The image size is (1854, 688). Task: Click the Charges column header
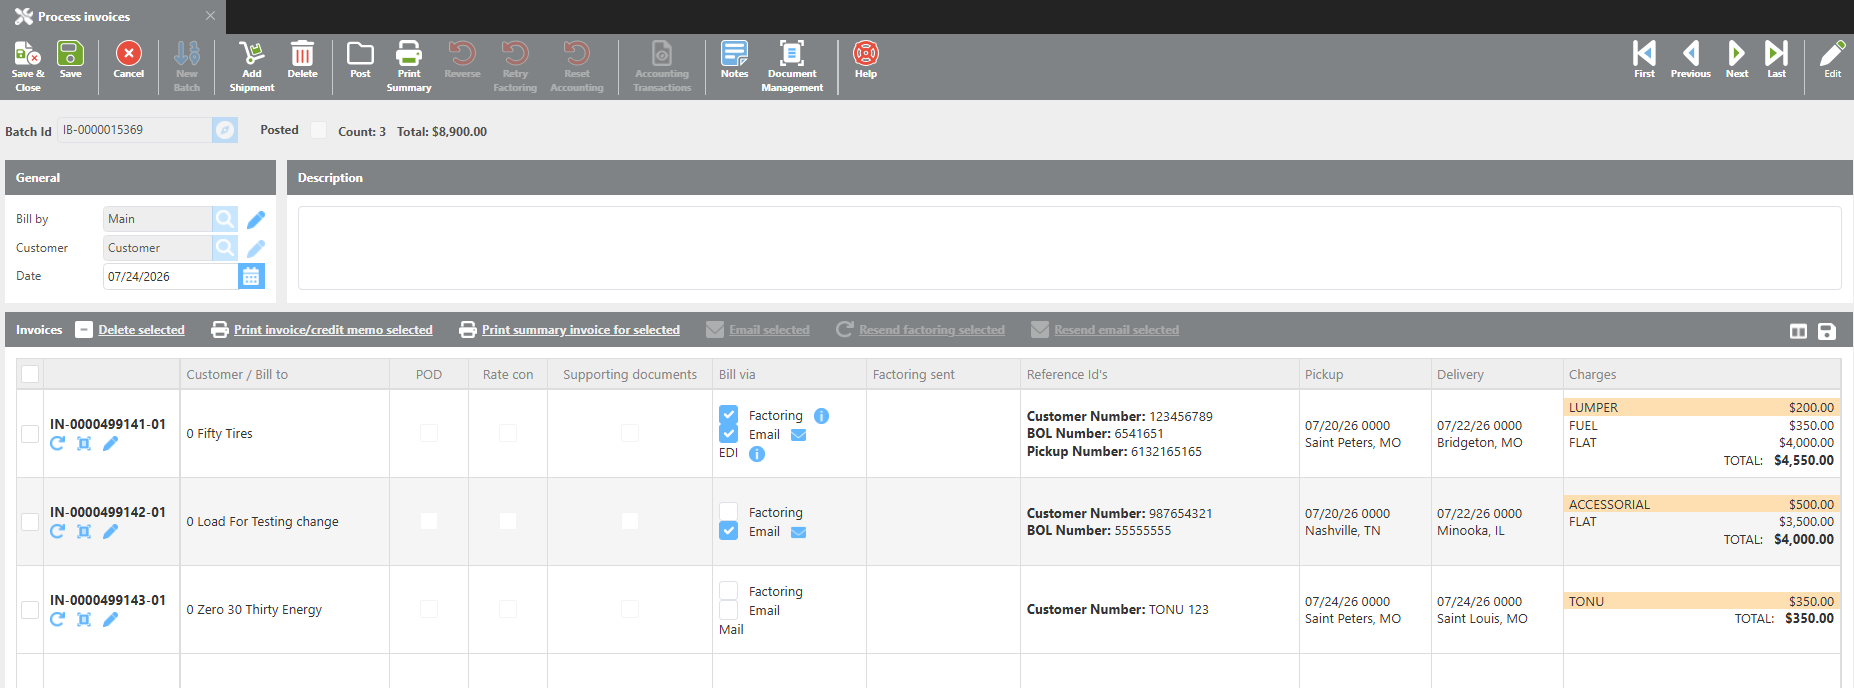pyautogui.click(x=1592, y=375)
